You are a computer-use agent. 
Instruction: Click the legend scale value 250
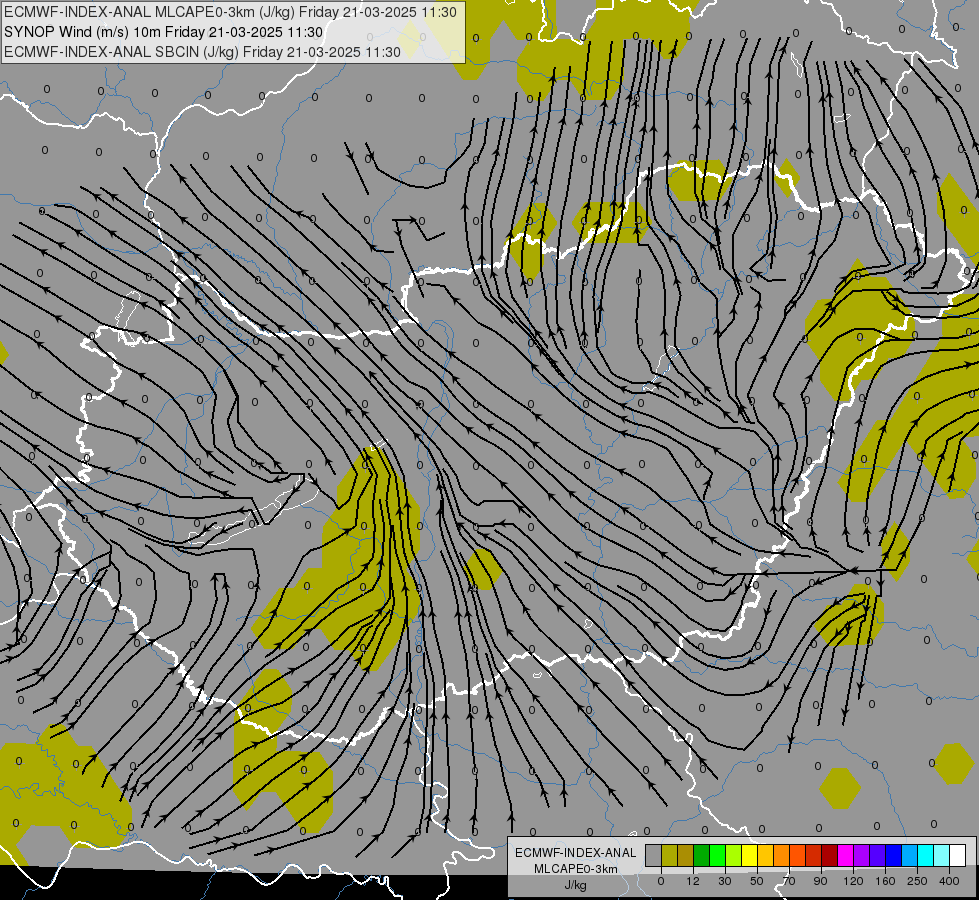pyautogui.click(x=917, y=881)
